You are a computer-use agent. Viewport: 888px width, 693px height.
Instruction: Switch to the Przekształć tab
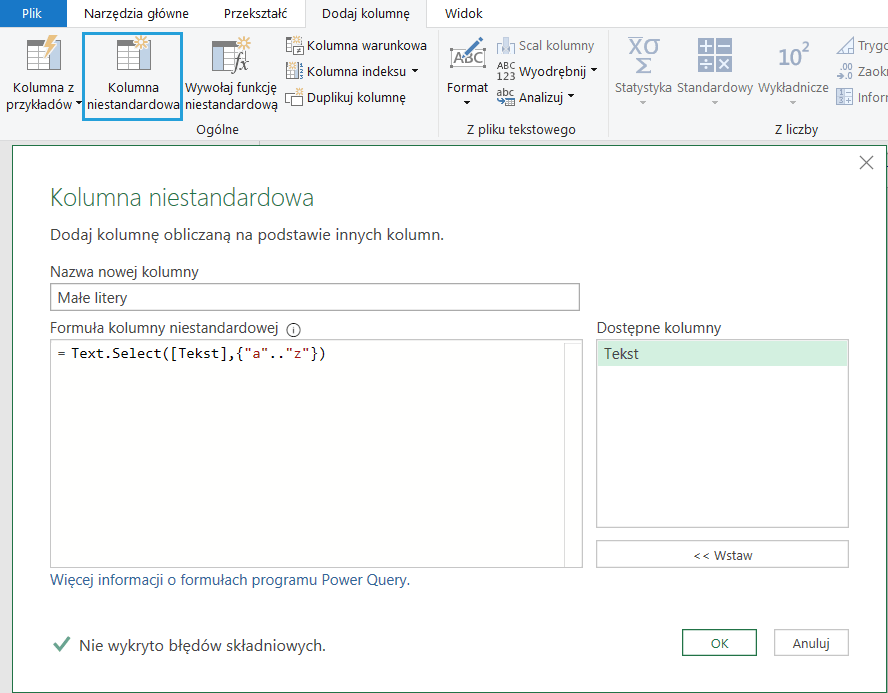coord(255,14)
